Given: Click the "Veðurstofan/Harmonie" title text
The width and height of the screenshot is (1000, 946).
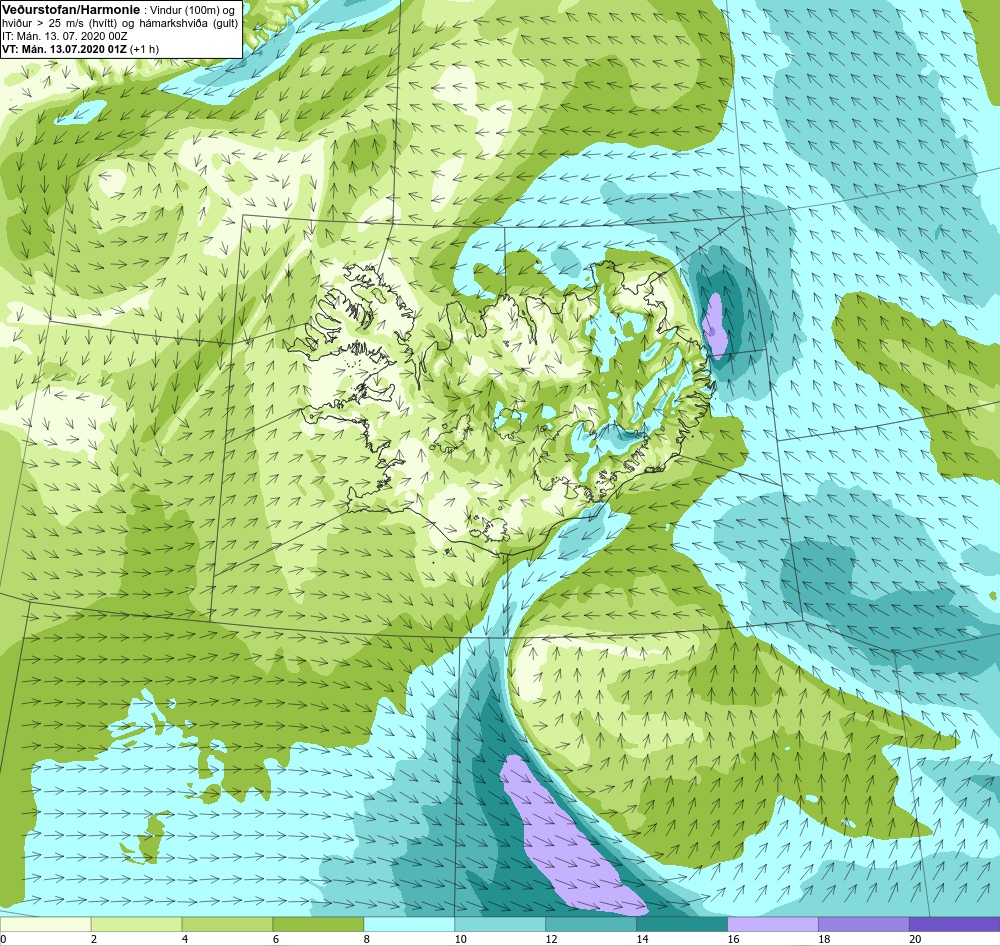Looking at the screenshot, I should [x=69, y=10].
